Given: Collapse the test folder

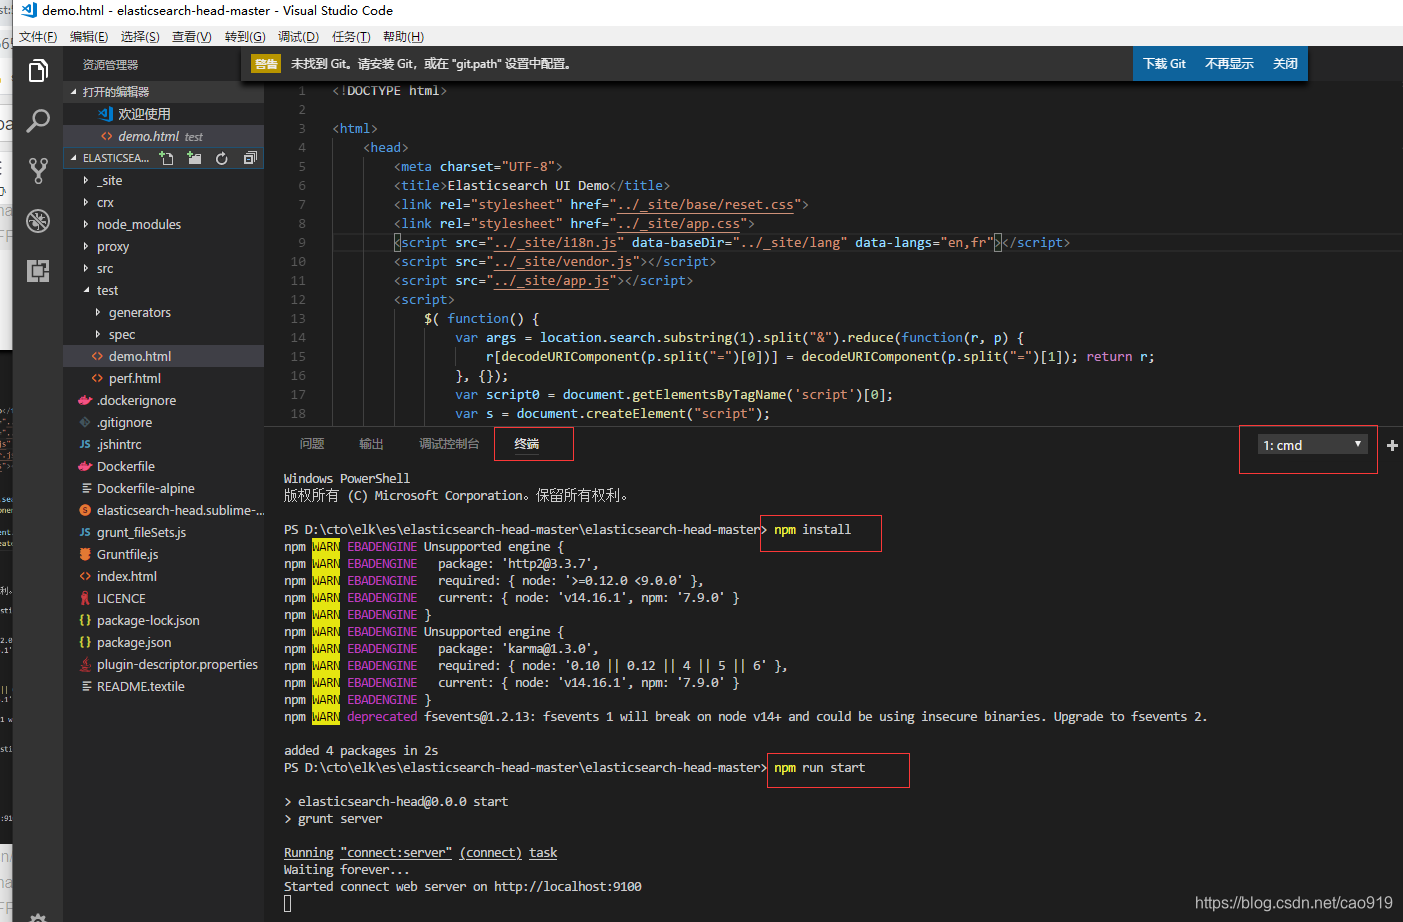Looking at the screenshot, I should tap(163, 291).
